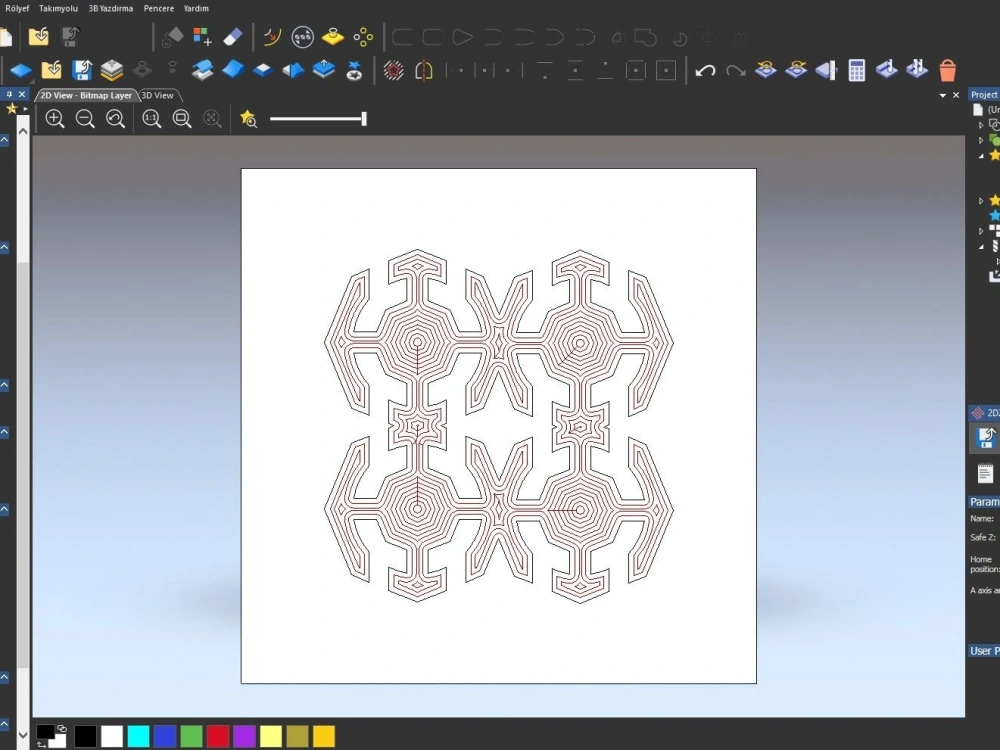Image resolution: width=1000 pixels, height=750 pixels.
Task: Click the 1:1 zoom icon
Action: tap(152, 119)
